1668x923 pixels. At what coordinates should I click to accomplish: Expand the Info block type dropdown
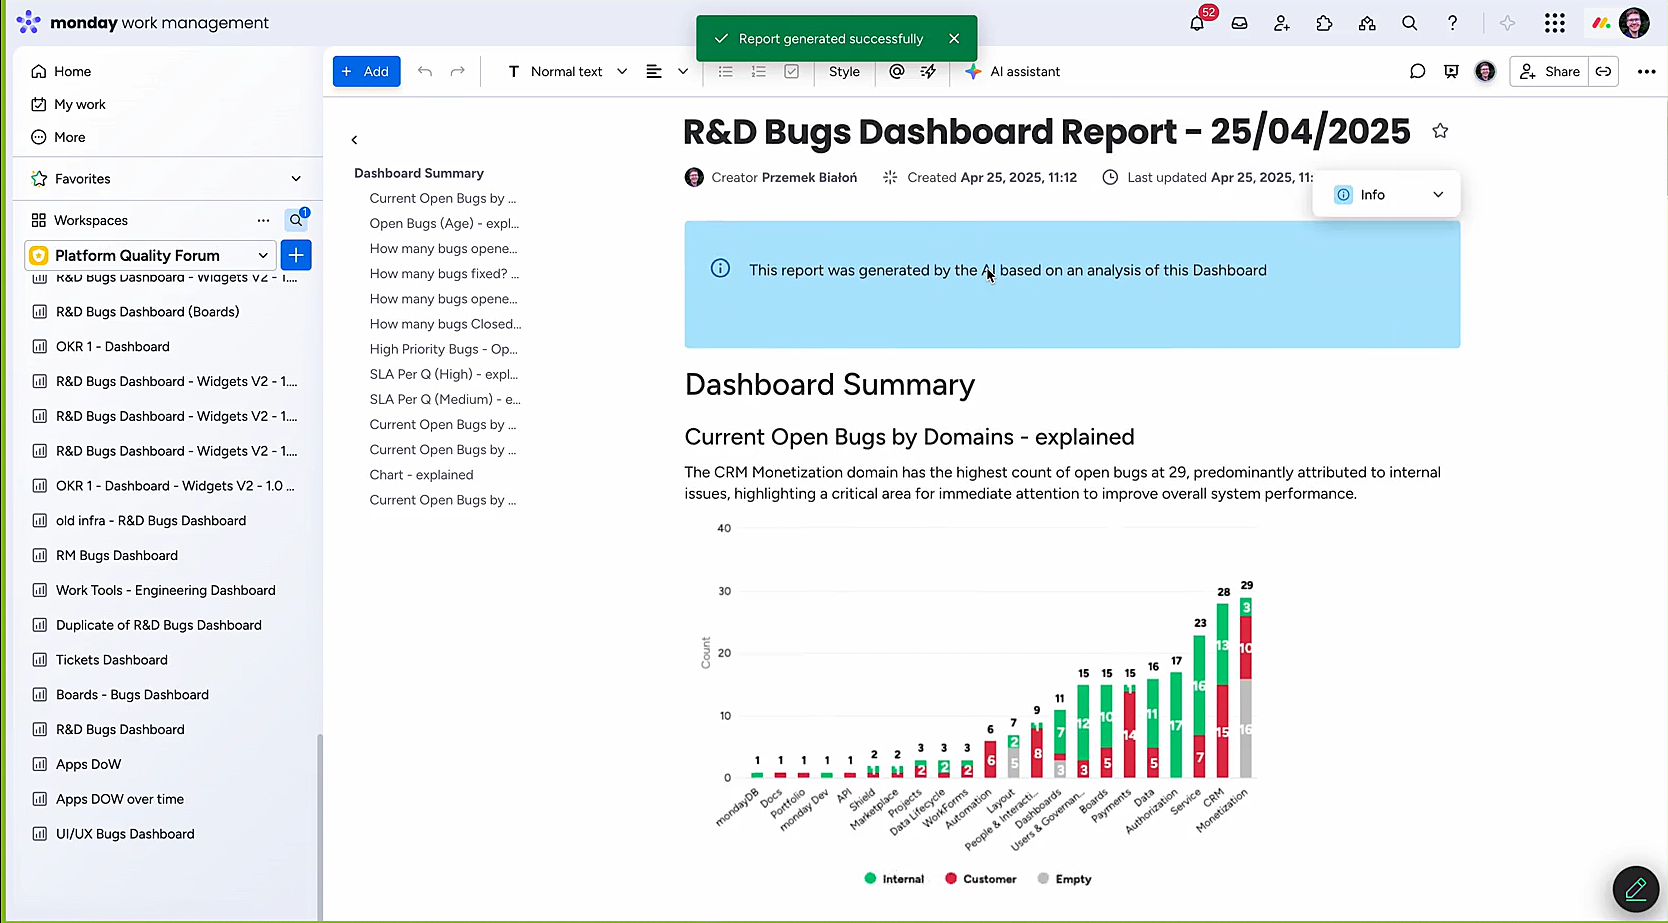coord(1388,195)
